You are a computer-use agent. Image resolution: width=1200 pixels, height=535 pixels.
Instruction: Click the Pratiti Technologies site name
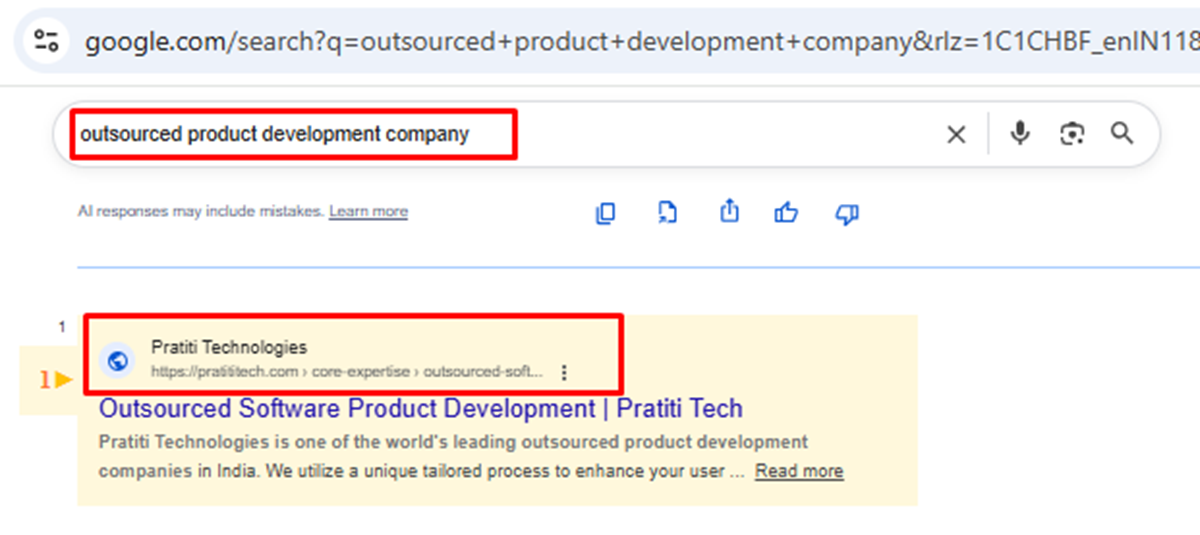point(229,347)
